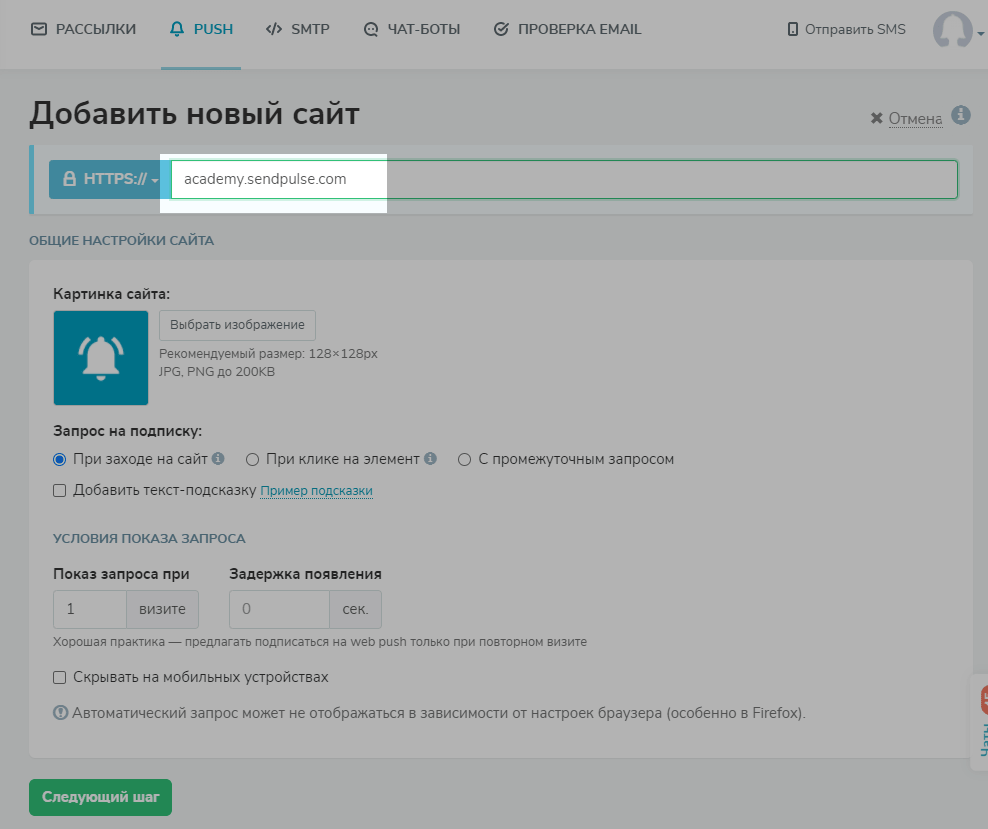Click the Задержка появления seconds field

[x=279, y=608]
